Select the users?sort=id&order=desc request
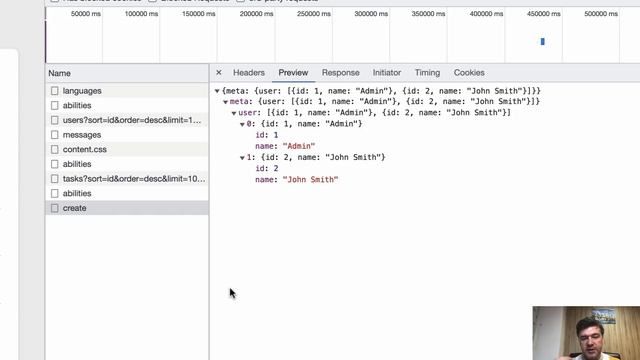640x360 pixels. tap(127, 120)
